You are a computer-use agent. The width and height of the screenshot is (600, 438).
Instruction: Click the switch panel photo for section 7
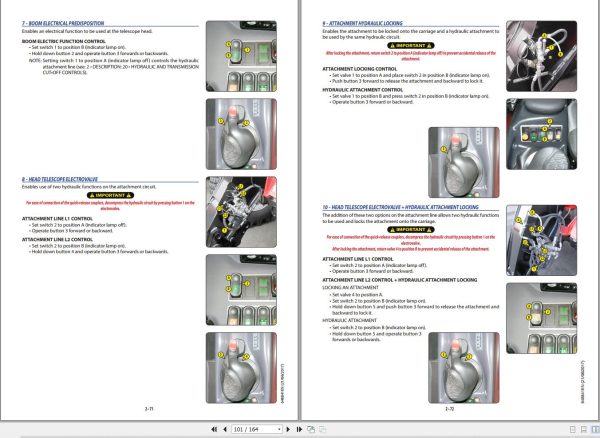point(241,56)
